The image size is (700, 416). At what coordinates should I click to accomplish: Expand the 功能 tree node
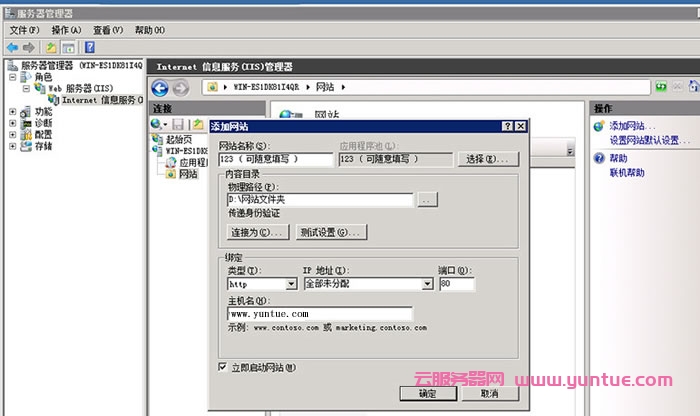coord(12,112)
